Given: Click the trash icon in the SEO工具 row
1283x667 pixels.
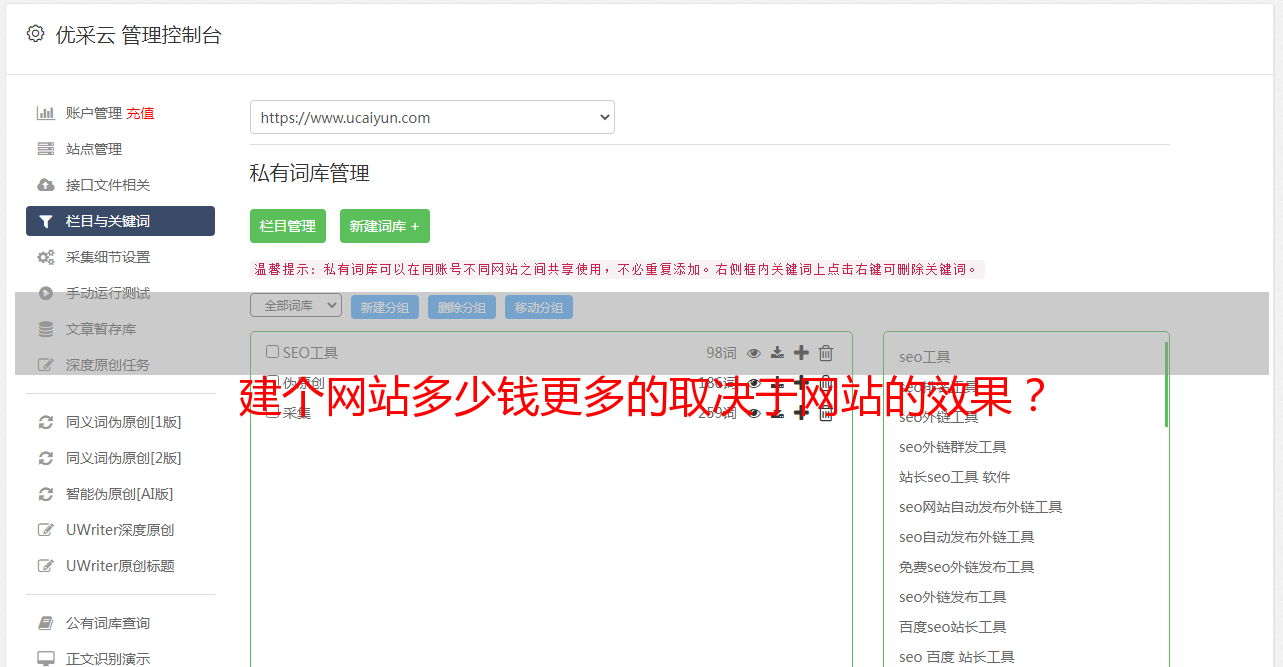Looking at the screenshot, I should (x=826, y=353).
